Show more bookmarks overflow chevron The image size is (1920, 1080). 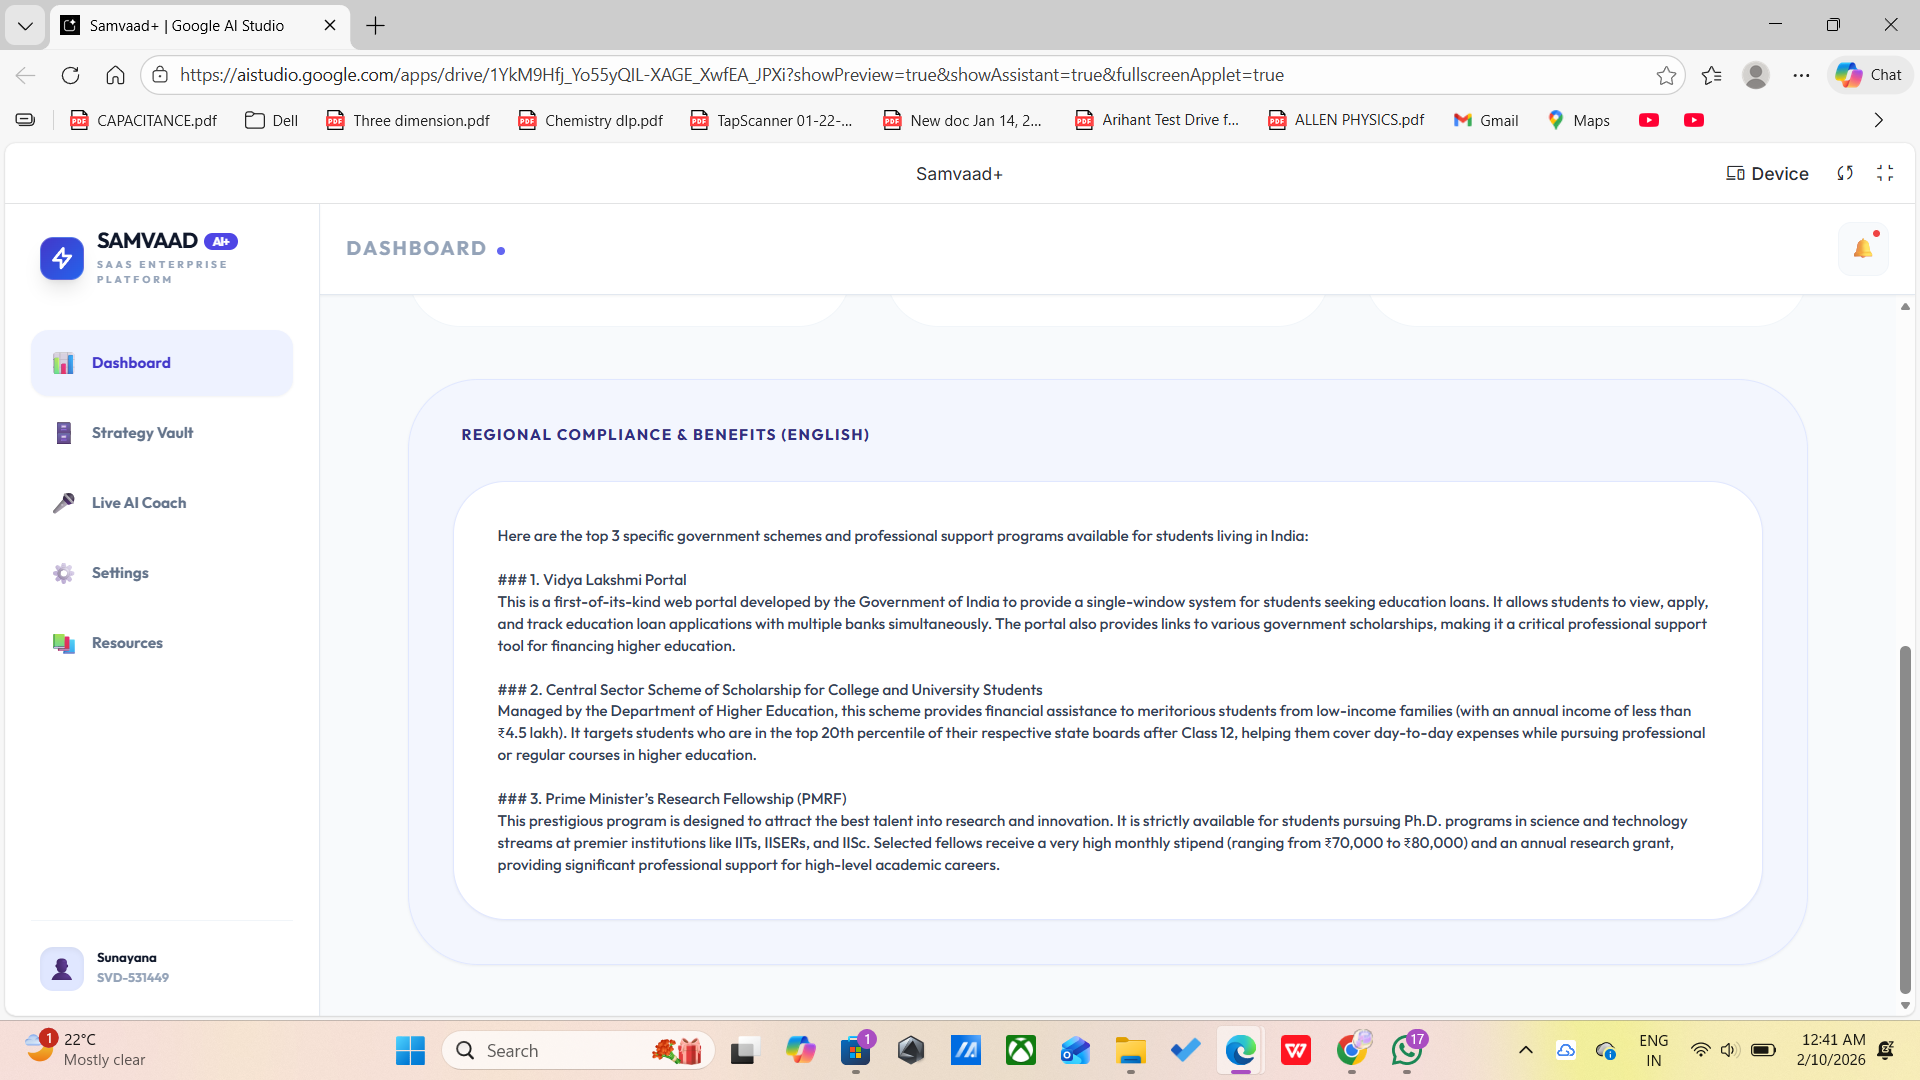click(1878, 120)
